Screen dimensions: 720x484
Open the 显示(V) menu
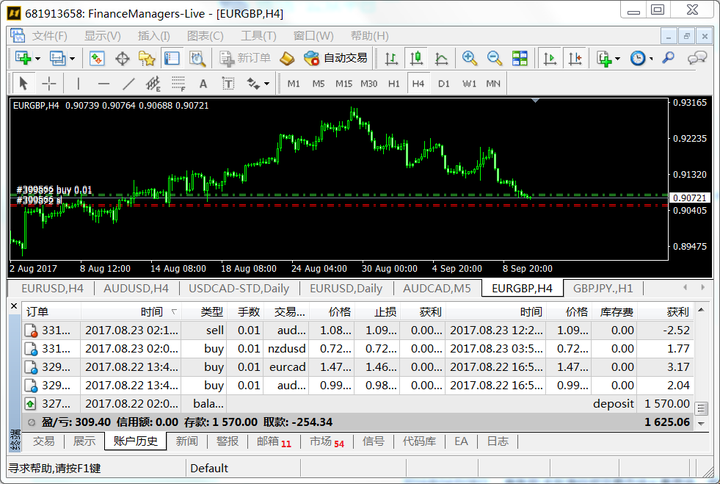pyautogui.click(x=102, y=36)
